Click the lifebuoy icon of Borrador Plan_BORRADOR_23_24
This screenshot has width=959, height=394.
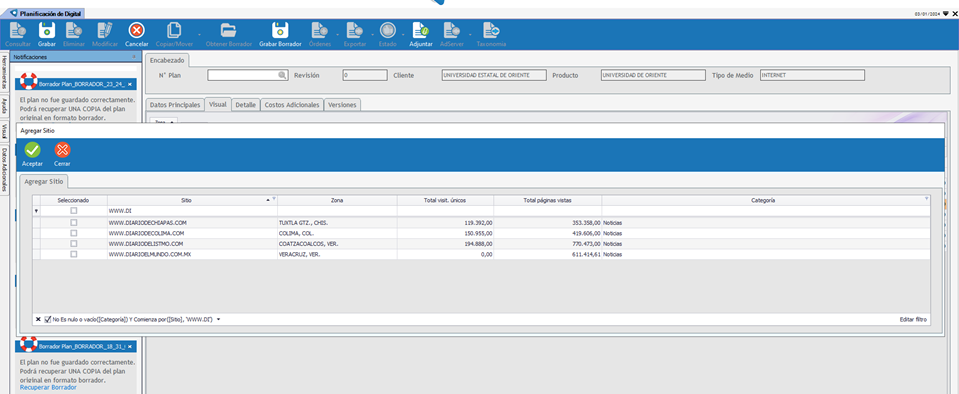click(28, 81)
